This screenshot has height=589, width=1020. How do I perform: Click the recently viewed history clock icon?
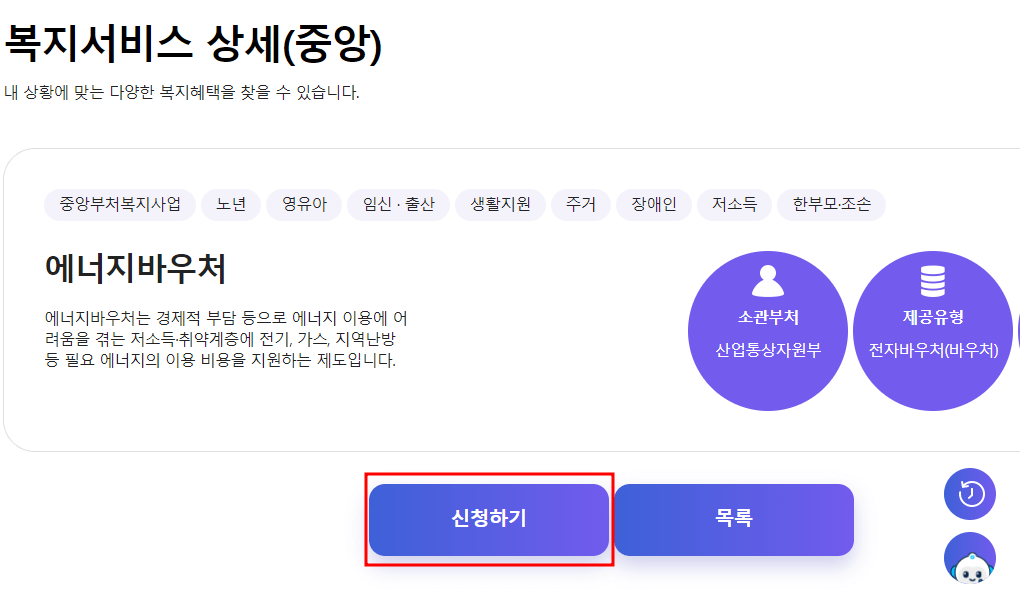[x=968, y=494]
